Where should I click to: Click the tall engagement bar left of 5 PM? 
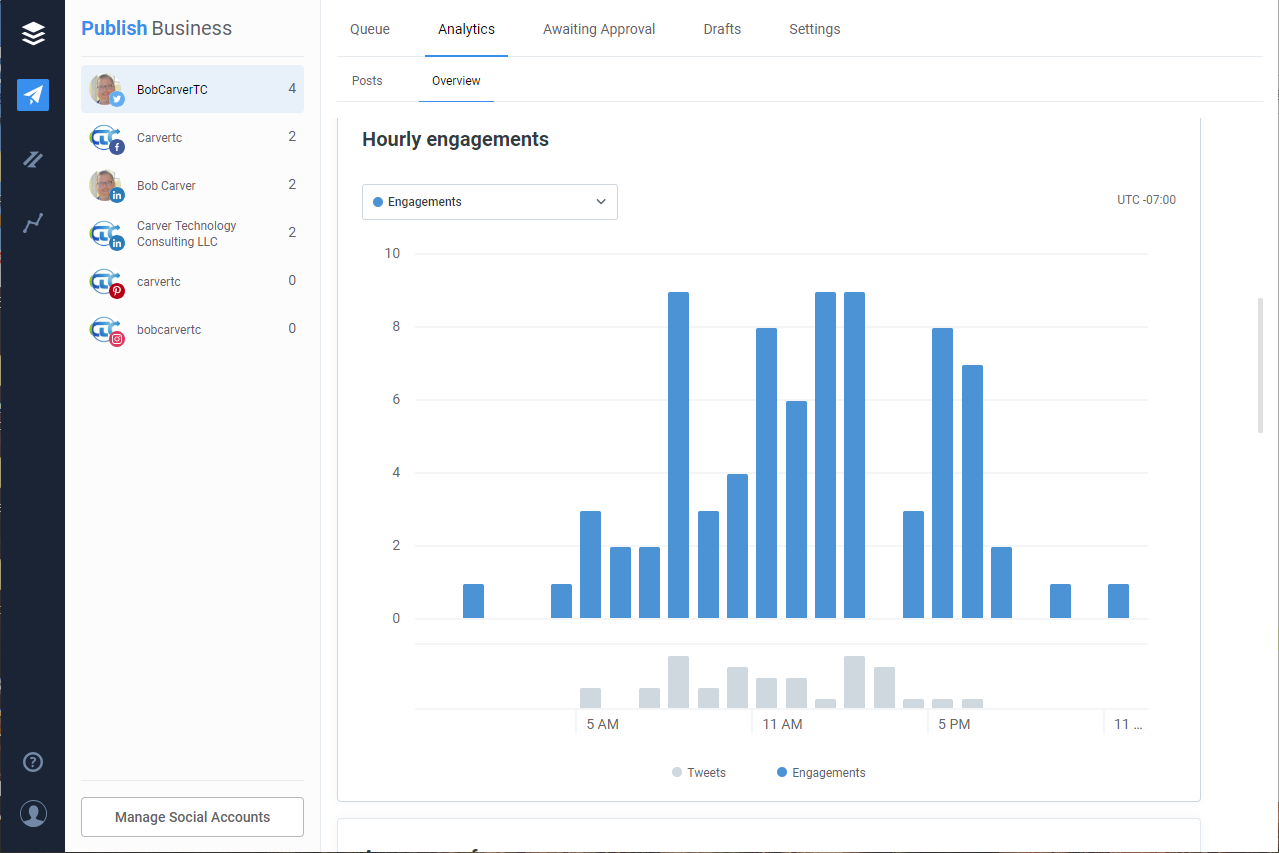click(942, 473)
